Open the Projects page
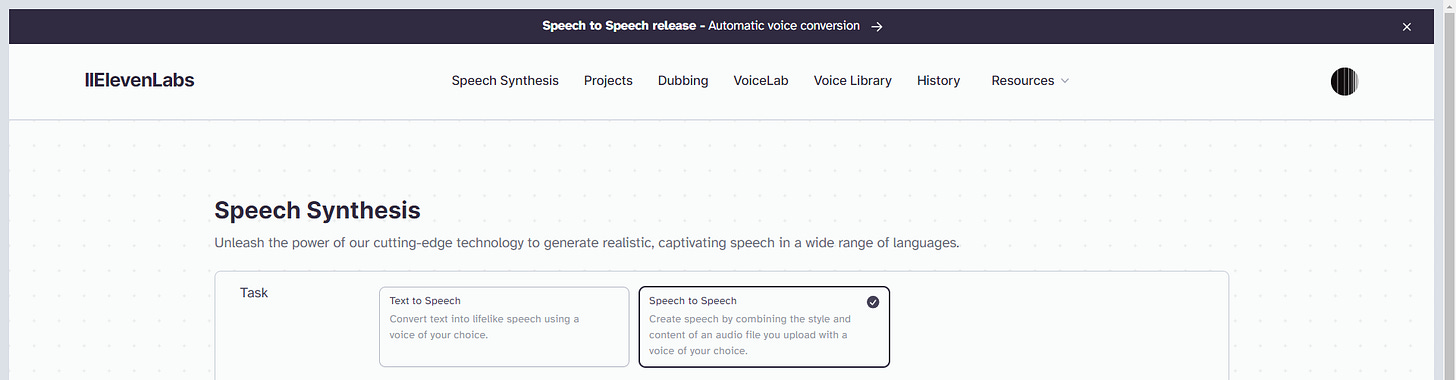This screenshot has width=1456, height=380. (608, 81)
